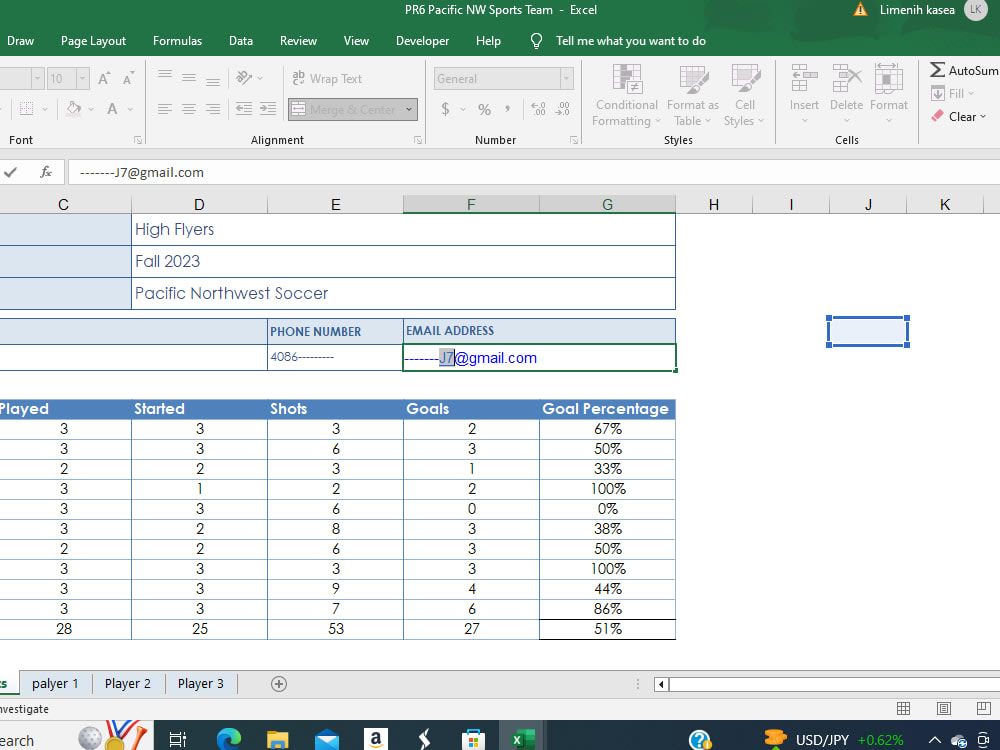Switch to Page Break Preview view
This screenshot has width=1000, height=750.
click(983, 709)
